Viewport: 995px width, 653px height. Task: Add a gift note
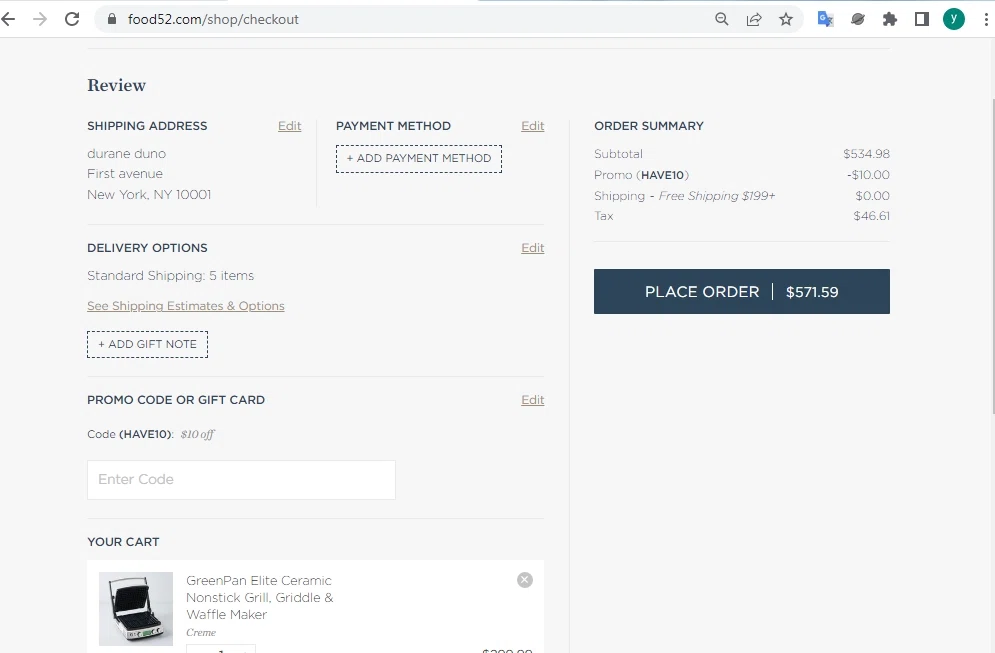[x=147, y=345]
